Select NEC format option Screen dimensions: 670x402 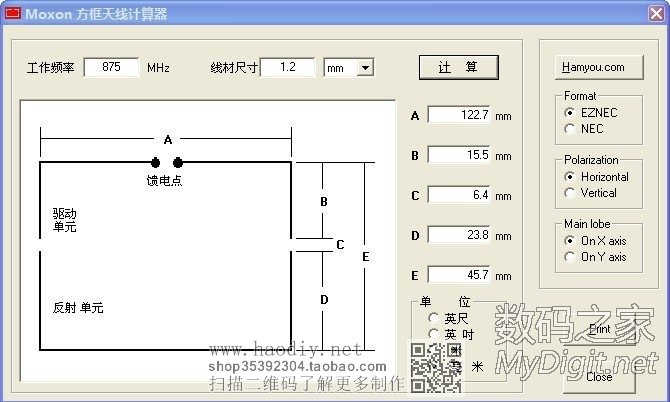[570, 128]
